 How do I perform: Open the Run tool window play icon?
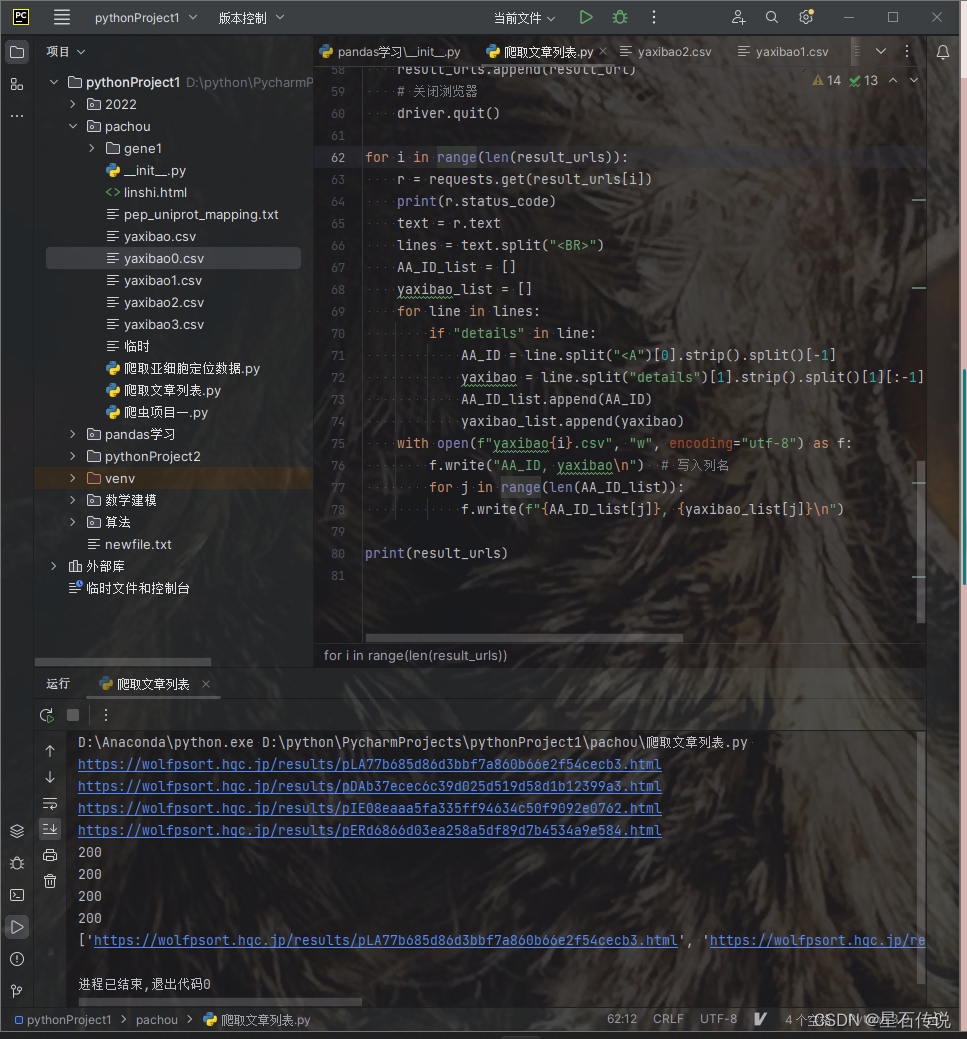pyautogui.click(x=17, y=927)
